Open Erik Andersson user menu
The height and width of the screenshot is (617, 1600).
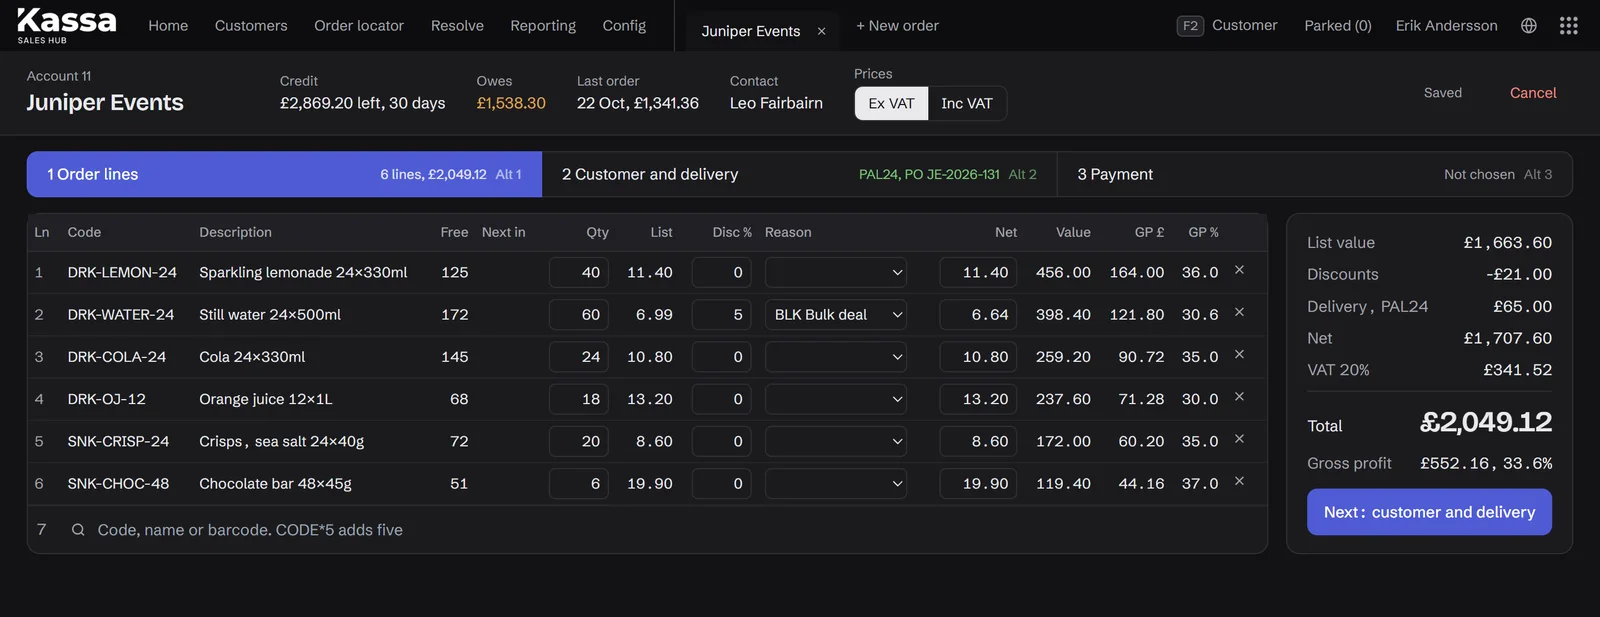1446,26
